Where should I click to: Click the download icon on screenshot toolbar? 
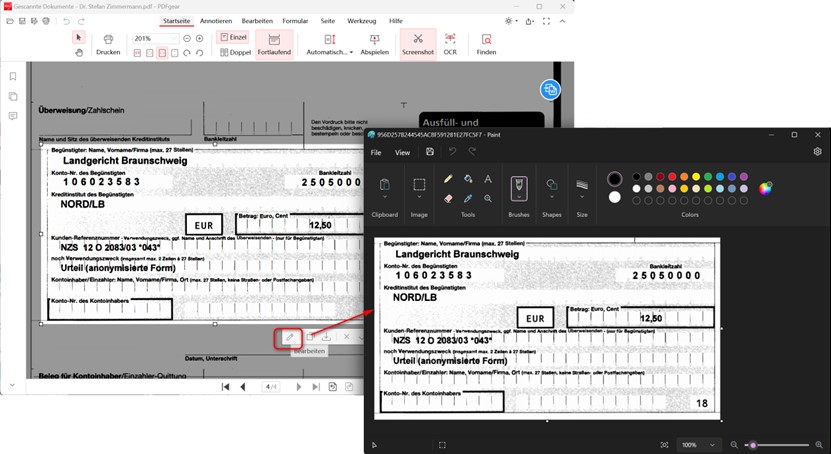(x=326, y=337)
